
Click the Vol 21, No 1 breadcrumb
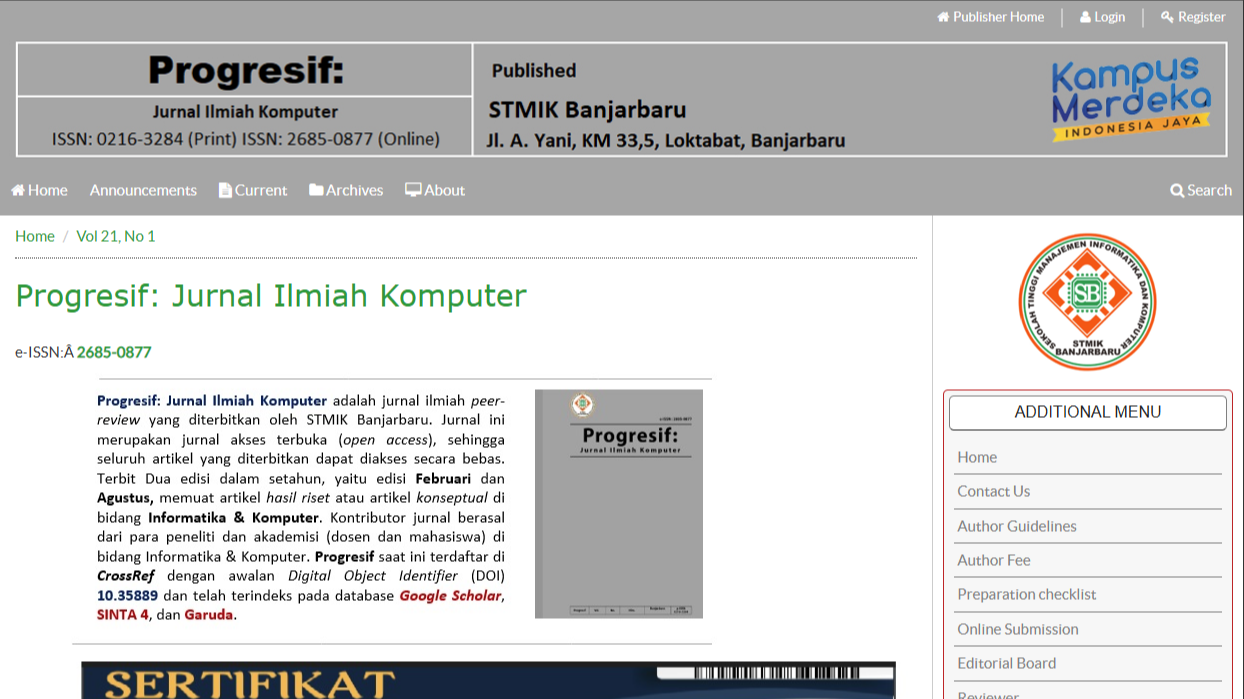point(116,236)
